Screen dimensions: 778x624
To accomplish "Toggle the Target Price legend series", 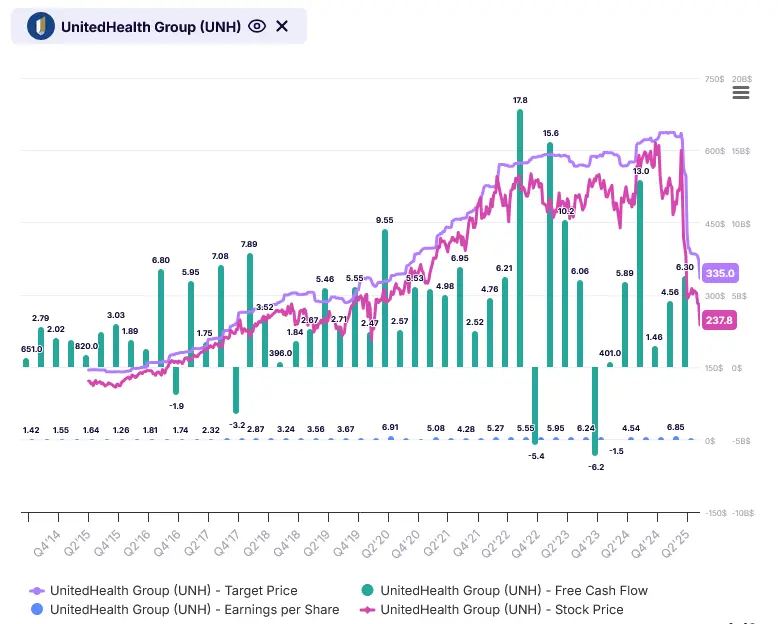I will [x=164, y=591].
